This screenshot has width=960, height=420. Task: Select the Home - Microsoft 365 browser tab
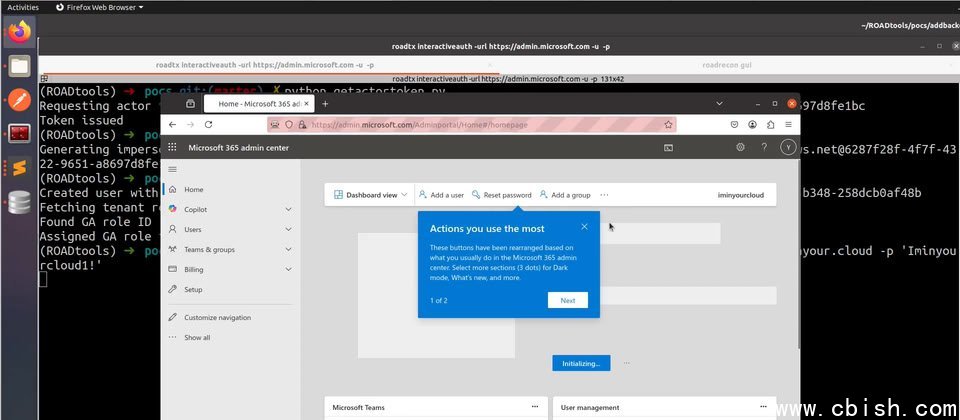tap(260, 104)
